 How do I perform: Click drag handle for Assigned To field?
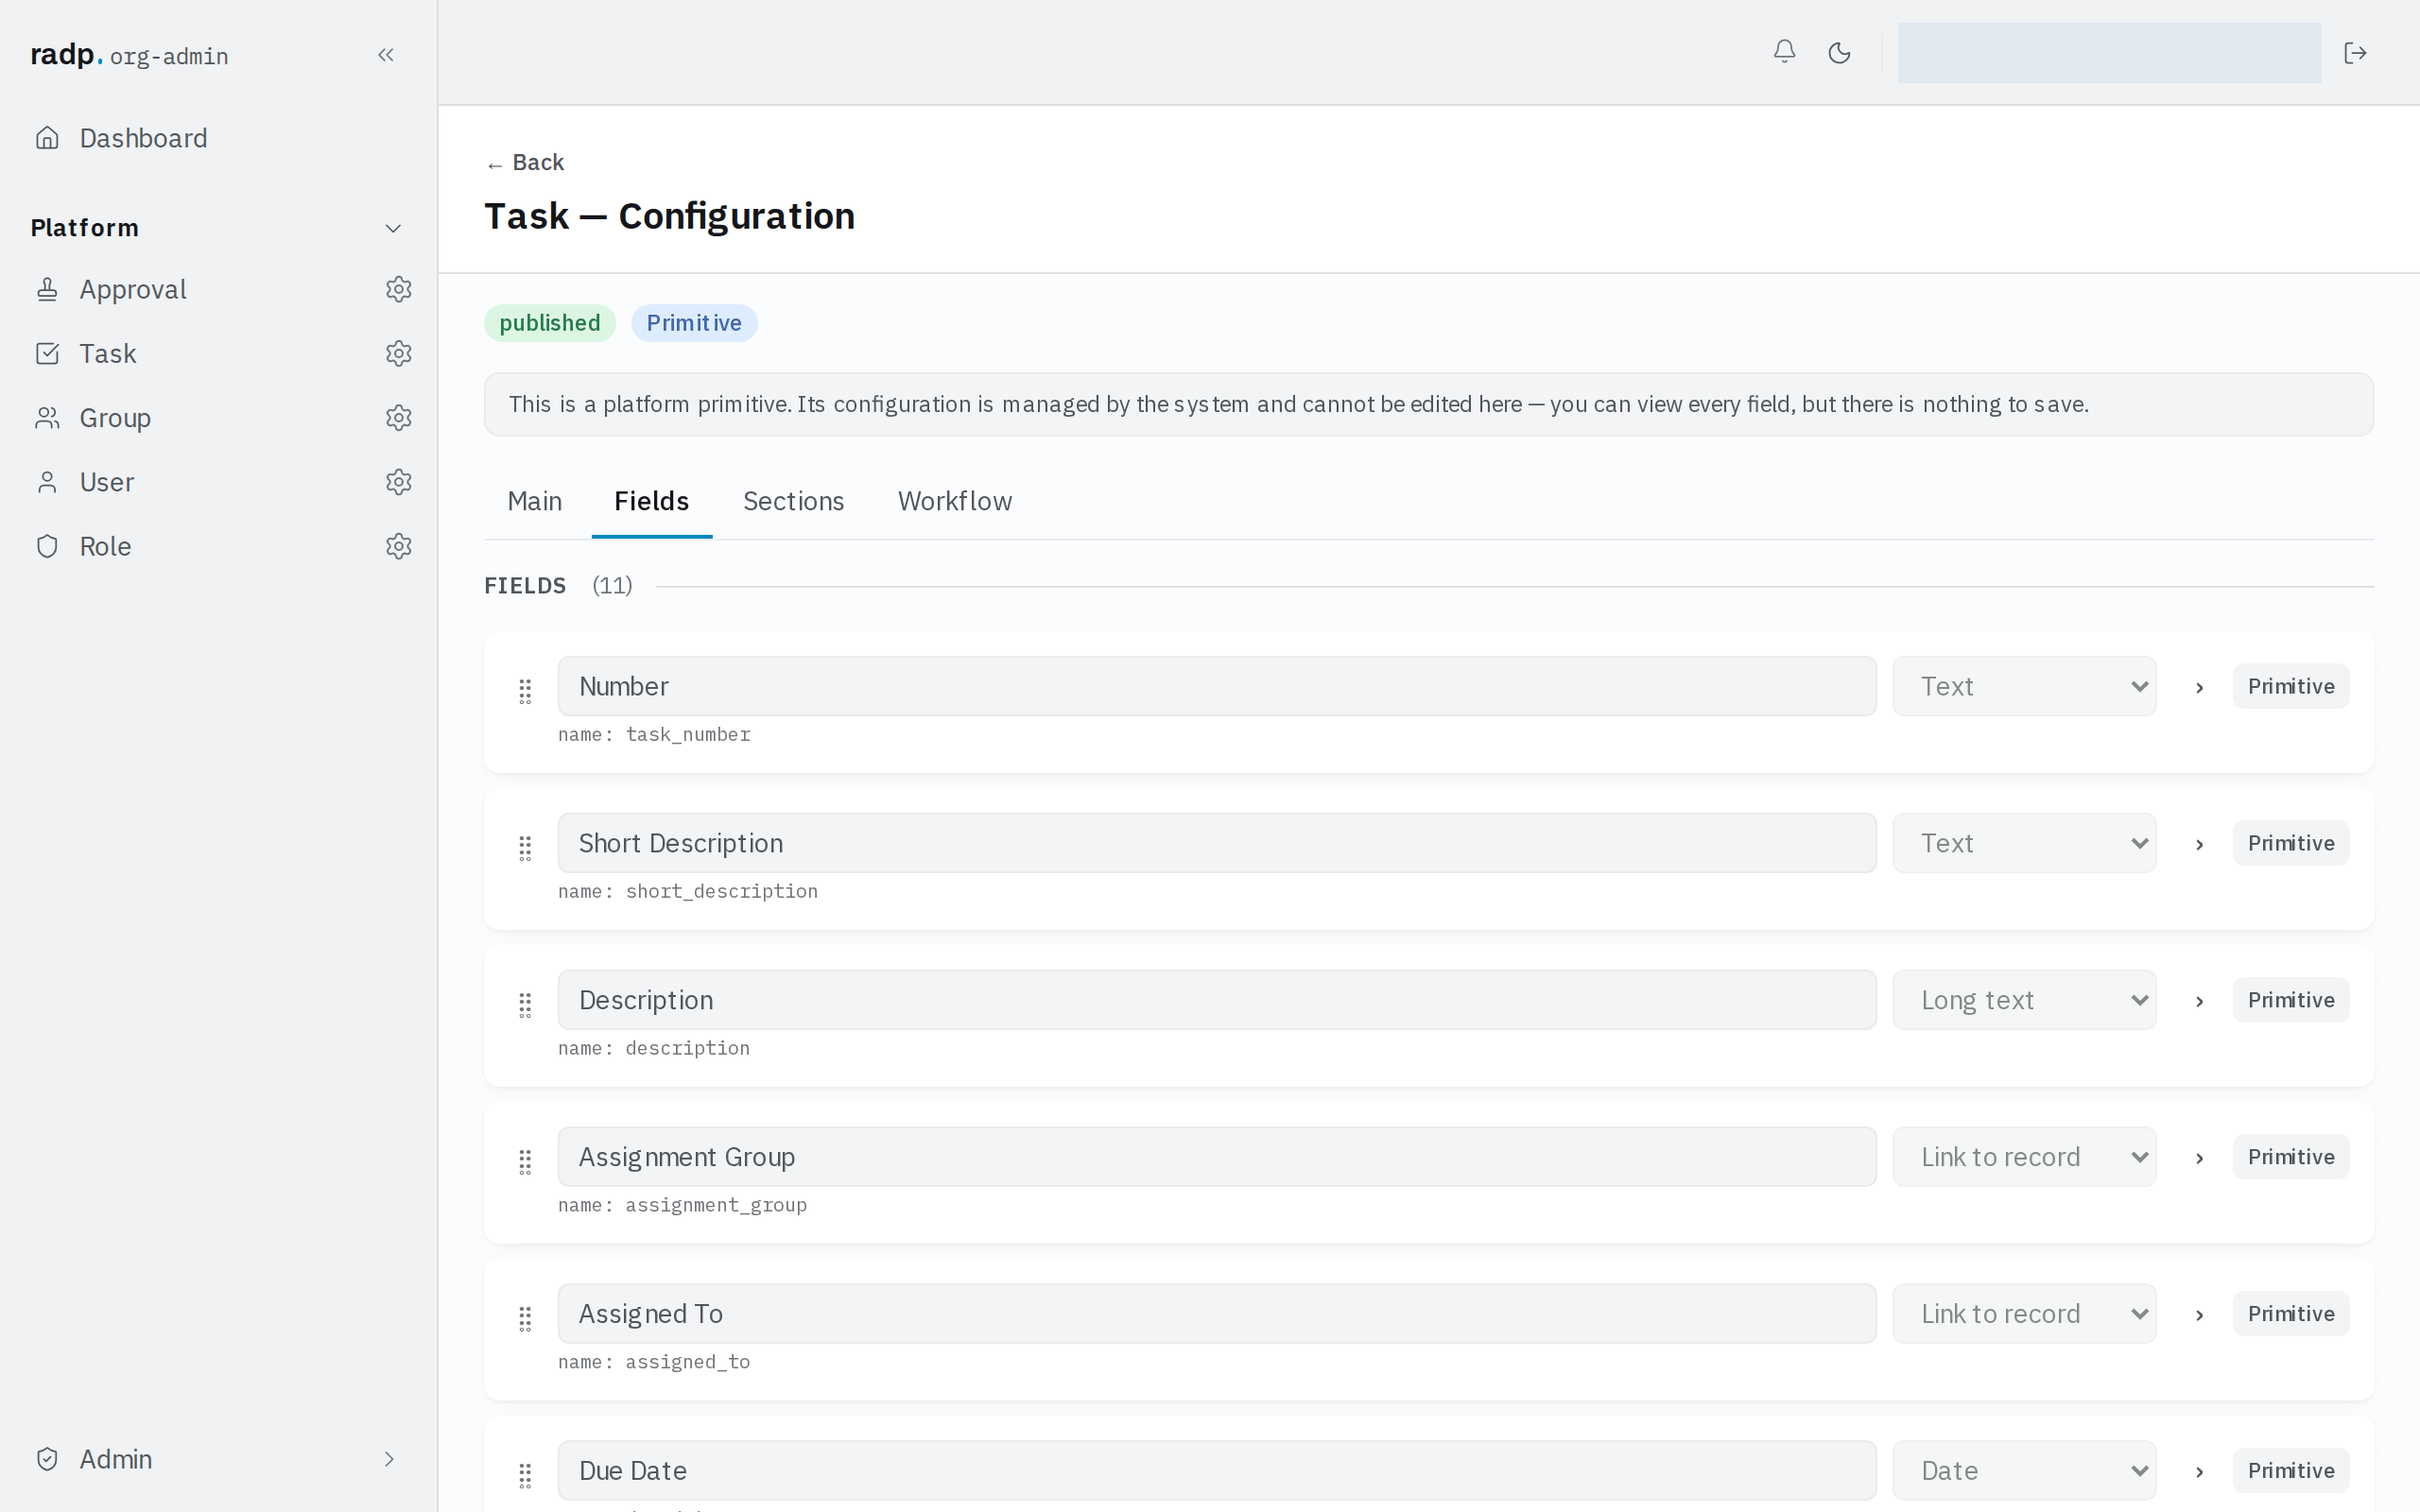pyautogui.click(x=525, y=1319)
